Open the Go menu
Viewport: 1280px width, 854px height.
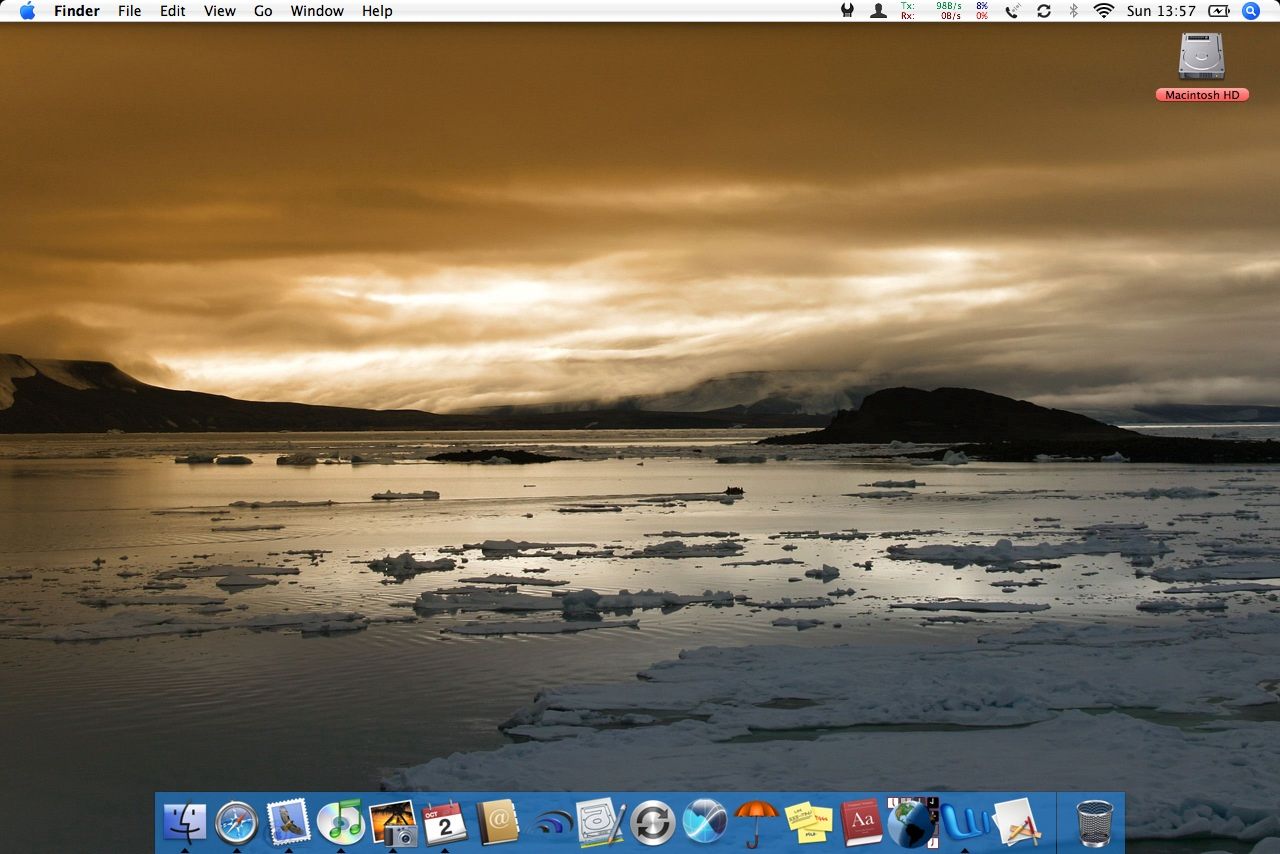pyautogui.click(x=262, y=11)
